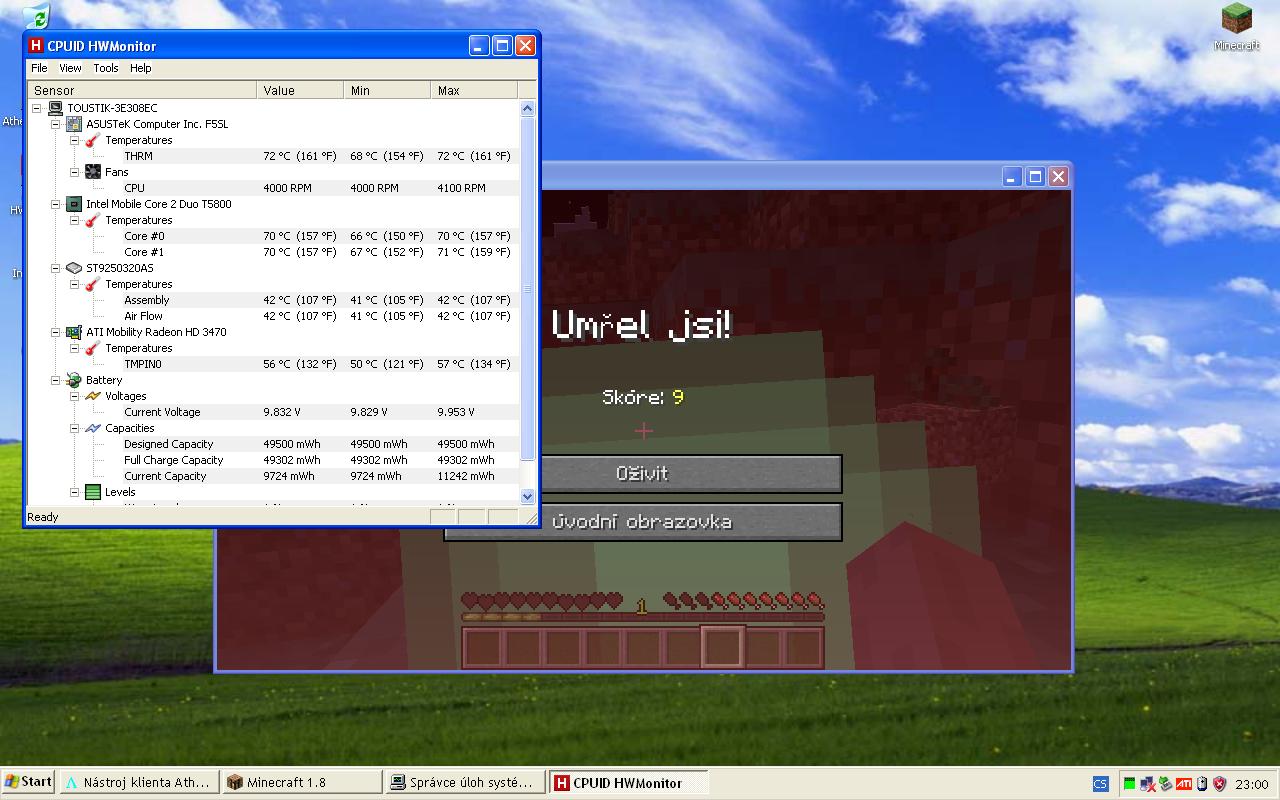Click thermometer icon under Intel CPU Temperatures

93,220
